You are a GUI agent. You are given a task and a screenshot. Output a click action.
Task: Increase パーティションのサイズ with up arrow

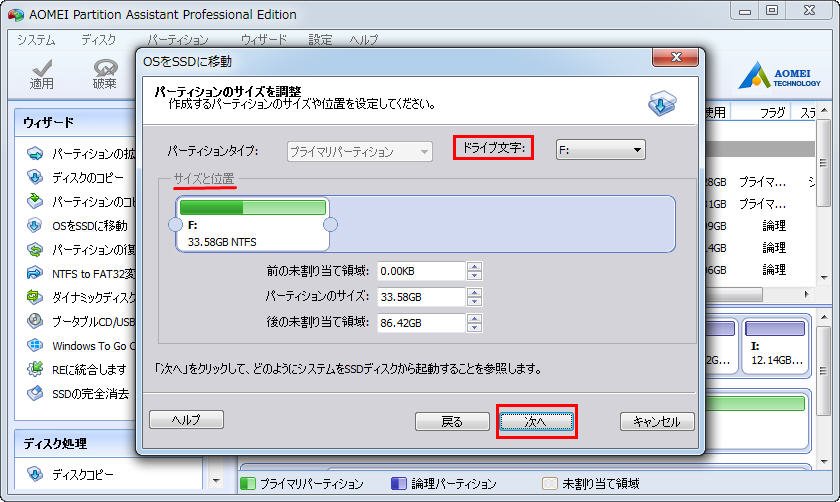coord(474,292)
